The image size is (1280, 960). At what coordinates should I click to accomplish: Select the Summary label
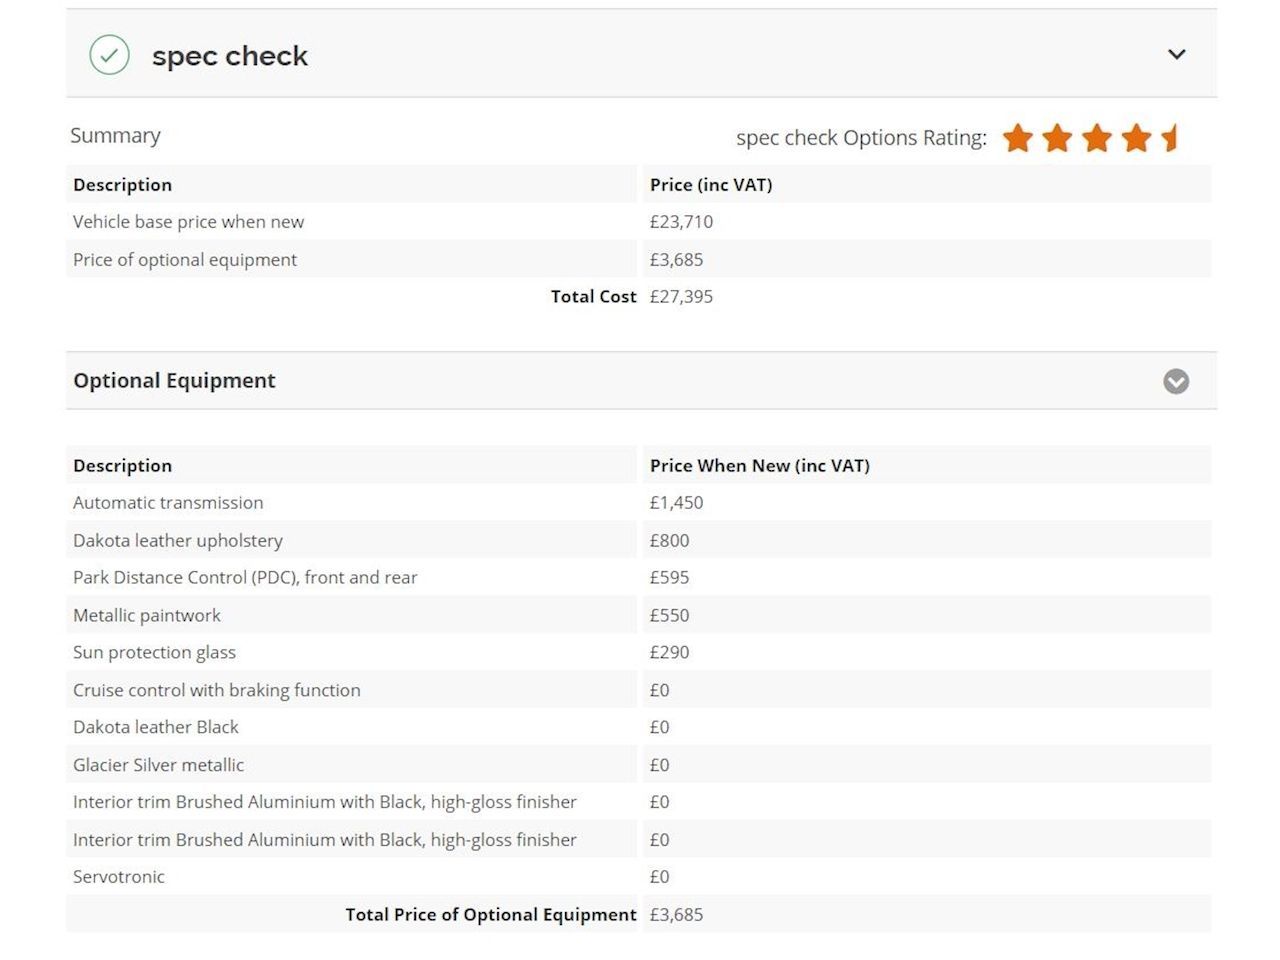point(115,136)
